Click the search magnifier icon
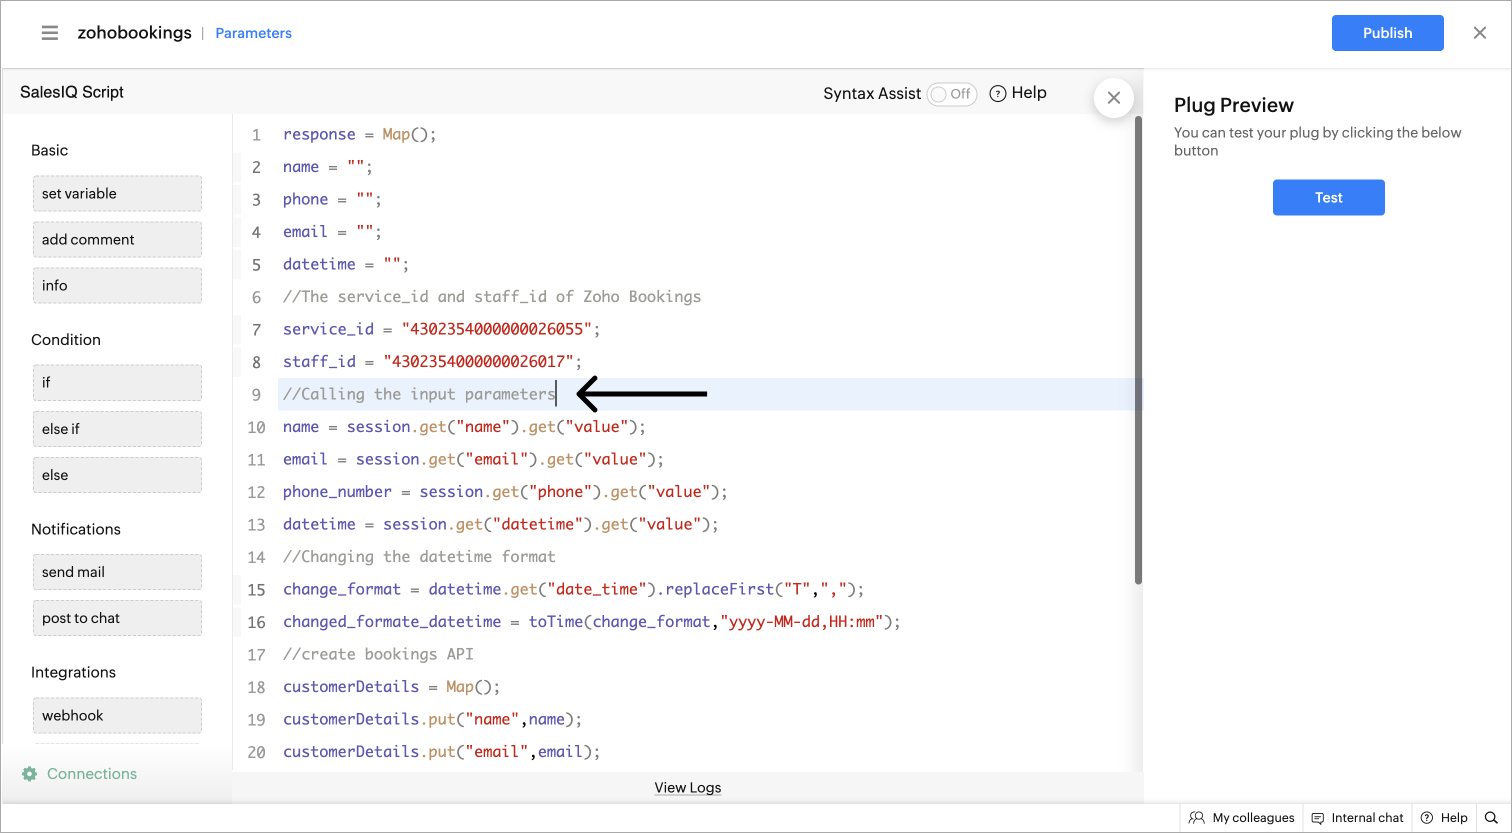Screen dimensions: 1512x833 [x=1490, y=818]
